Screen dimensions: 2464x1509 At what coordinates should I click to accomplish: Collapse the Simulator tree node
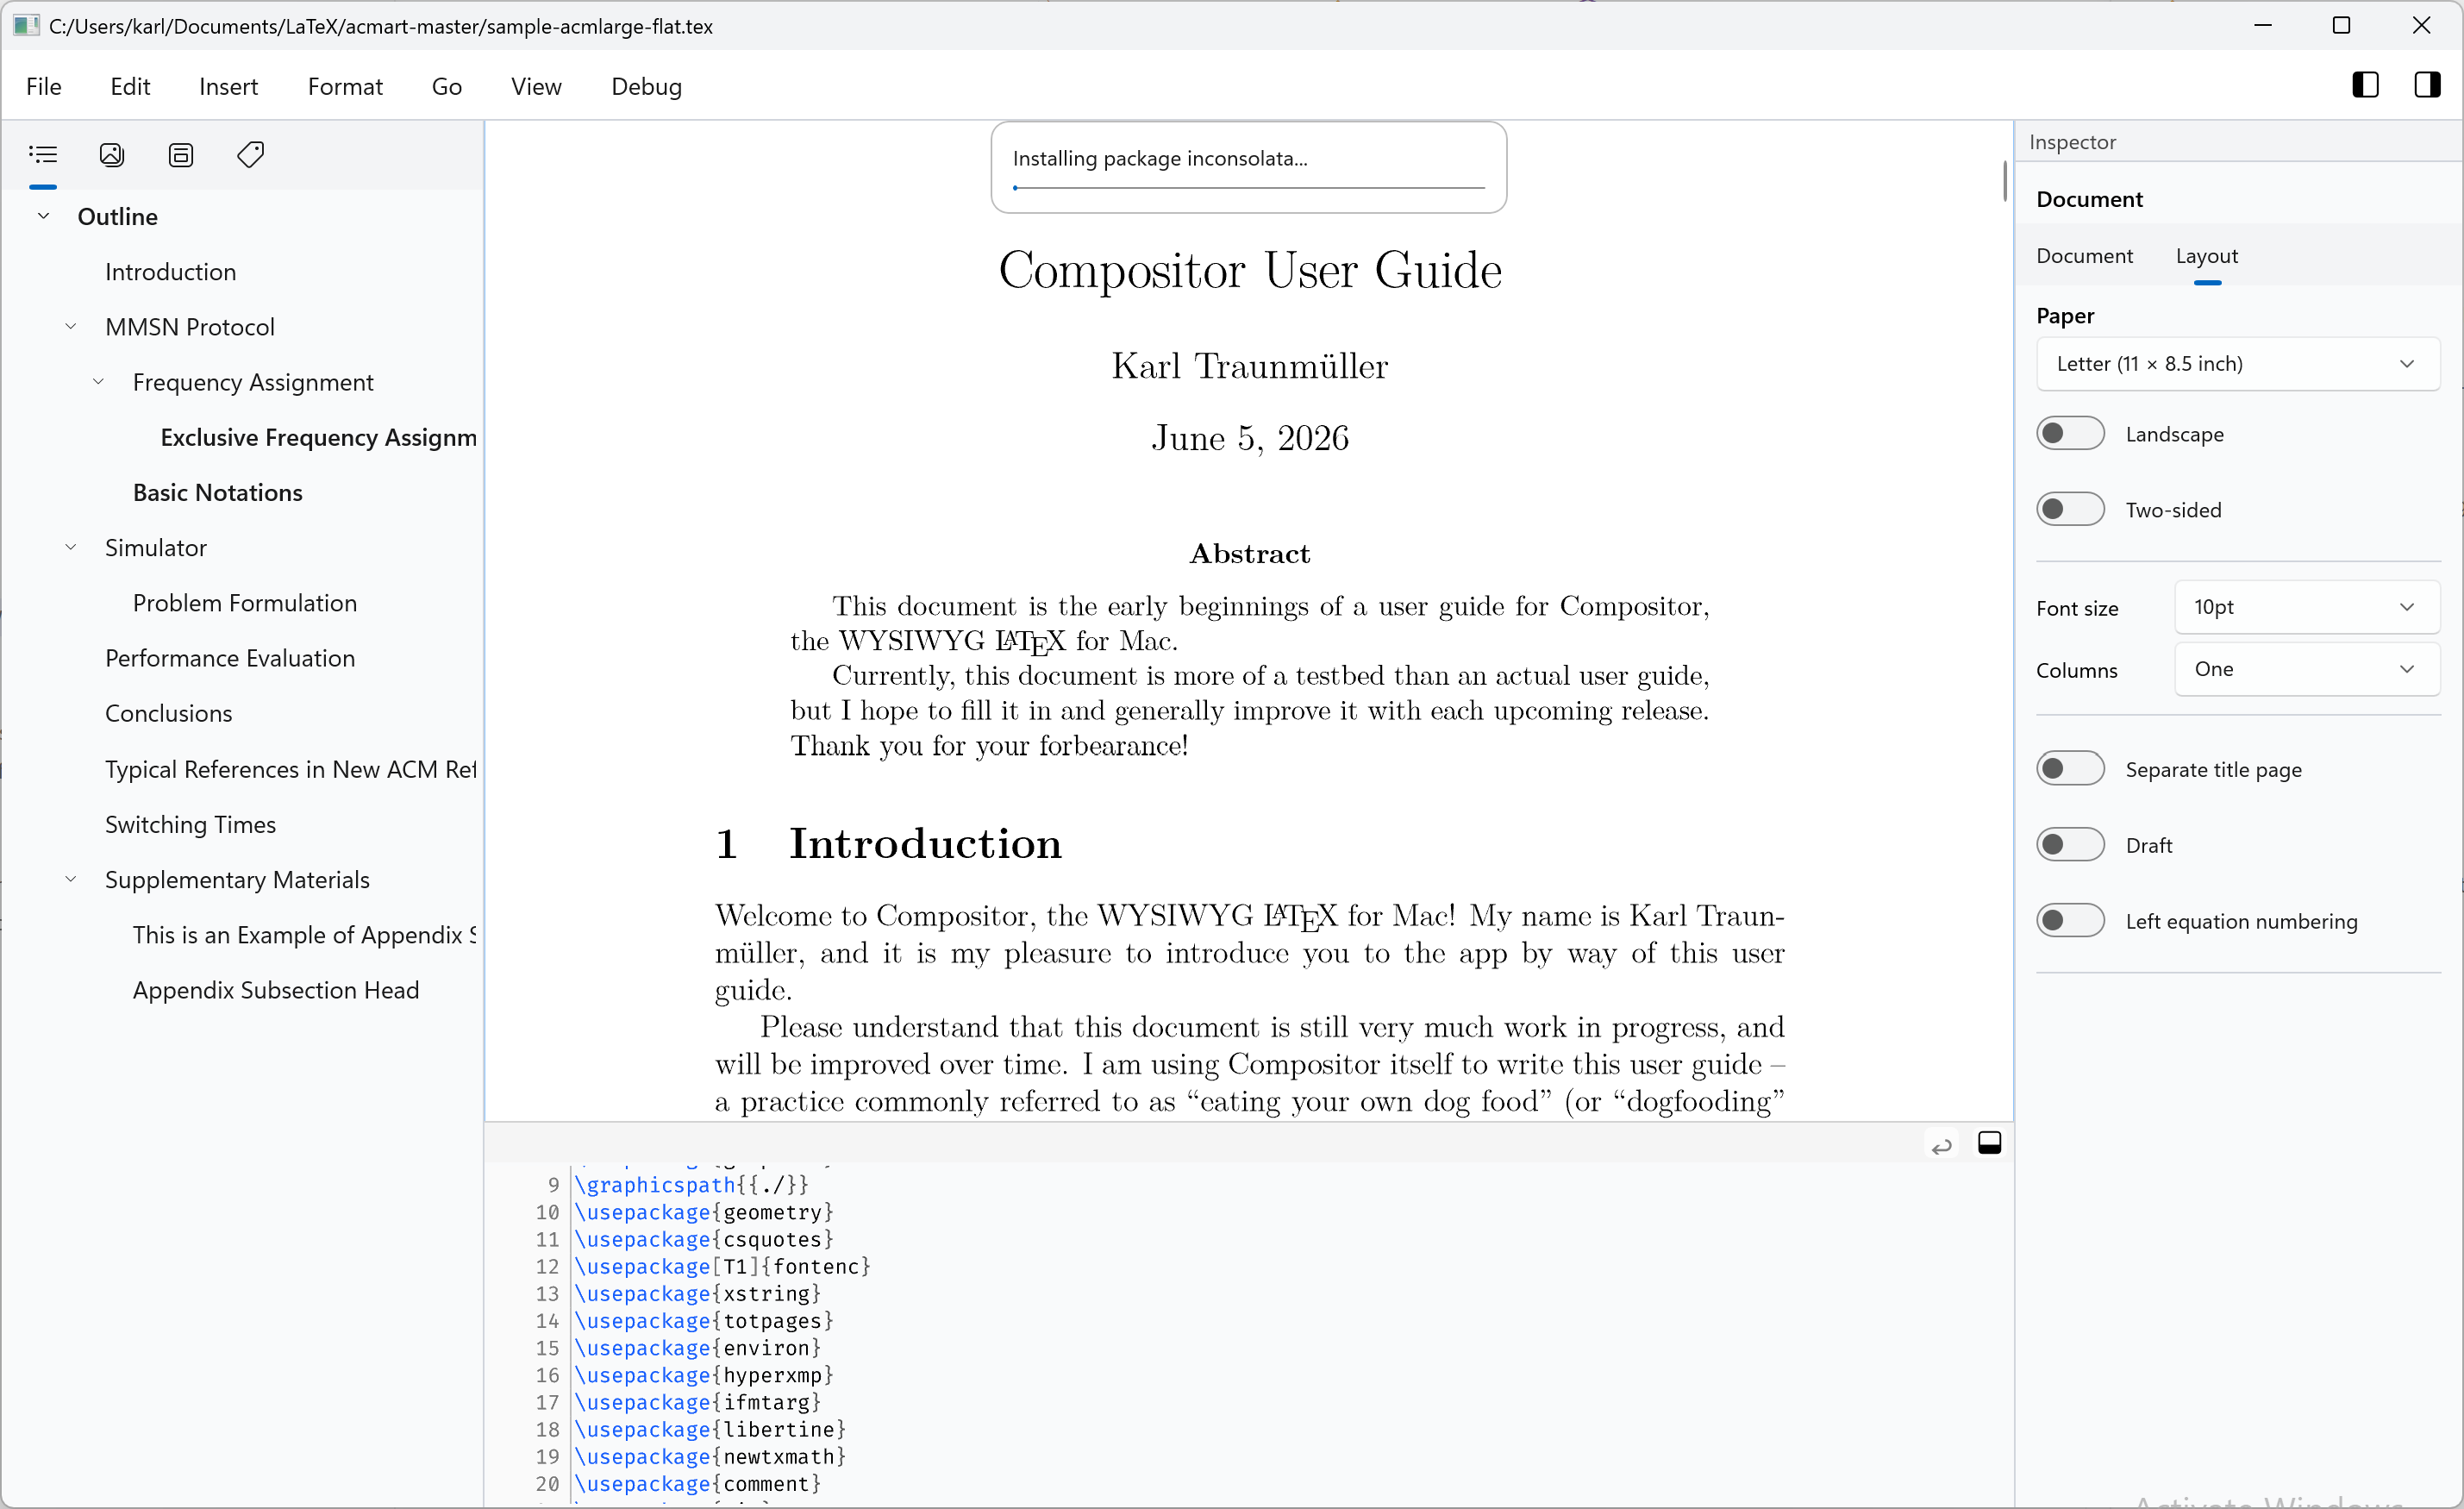tap(71, 547)
